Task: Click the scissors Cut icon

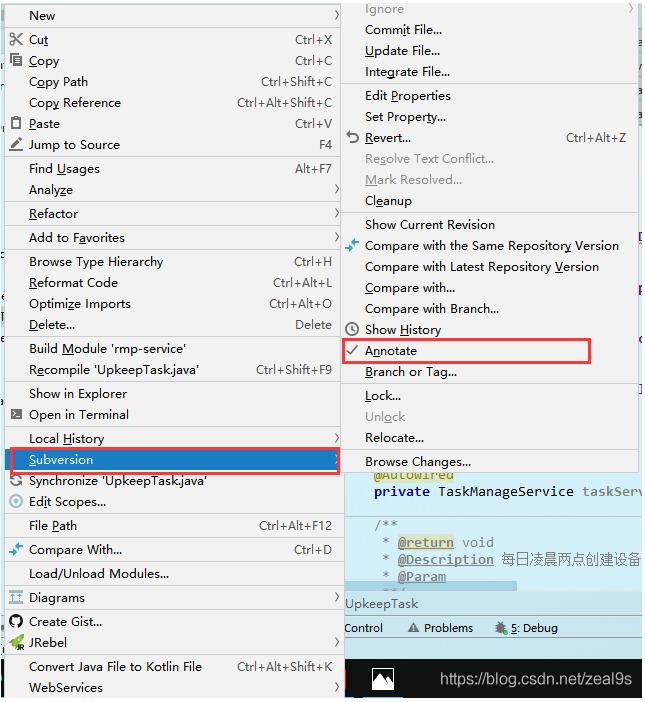Action: pos(16,39)
